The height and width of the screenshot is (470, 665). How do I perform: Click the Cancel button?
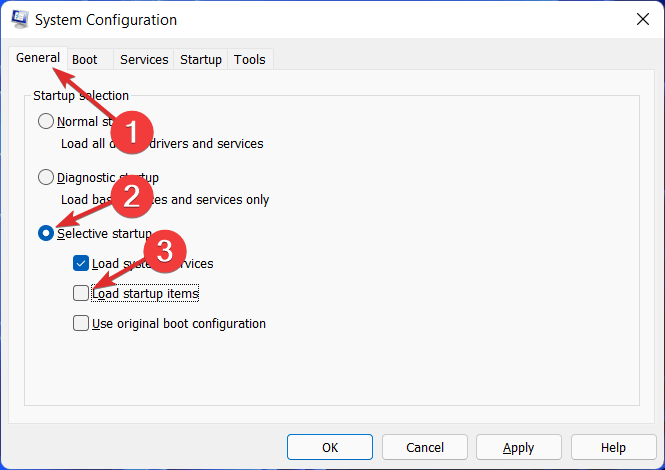(x=425, y=448)
